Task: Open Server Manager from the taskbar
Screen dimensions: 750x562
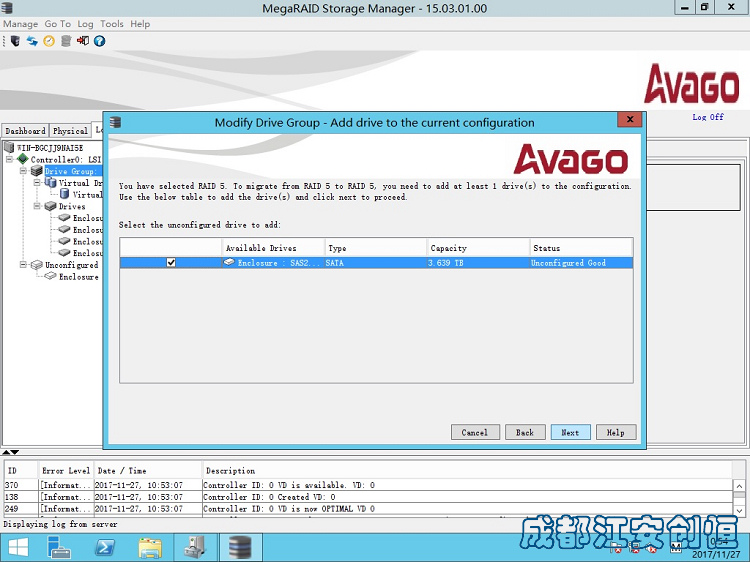Action: pyautogui.click(x=59, y=548)
